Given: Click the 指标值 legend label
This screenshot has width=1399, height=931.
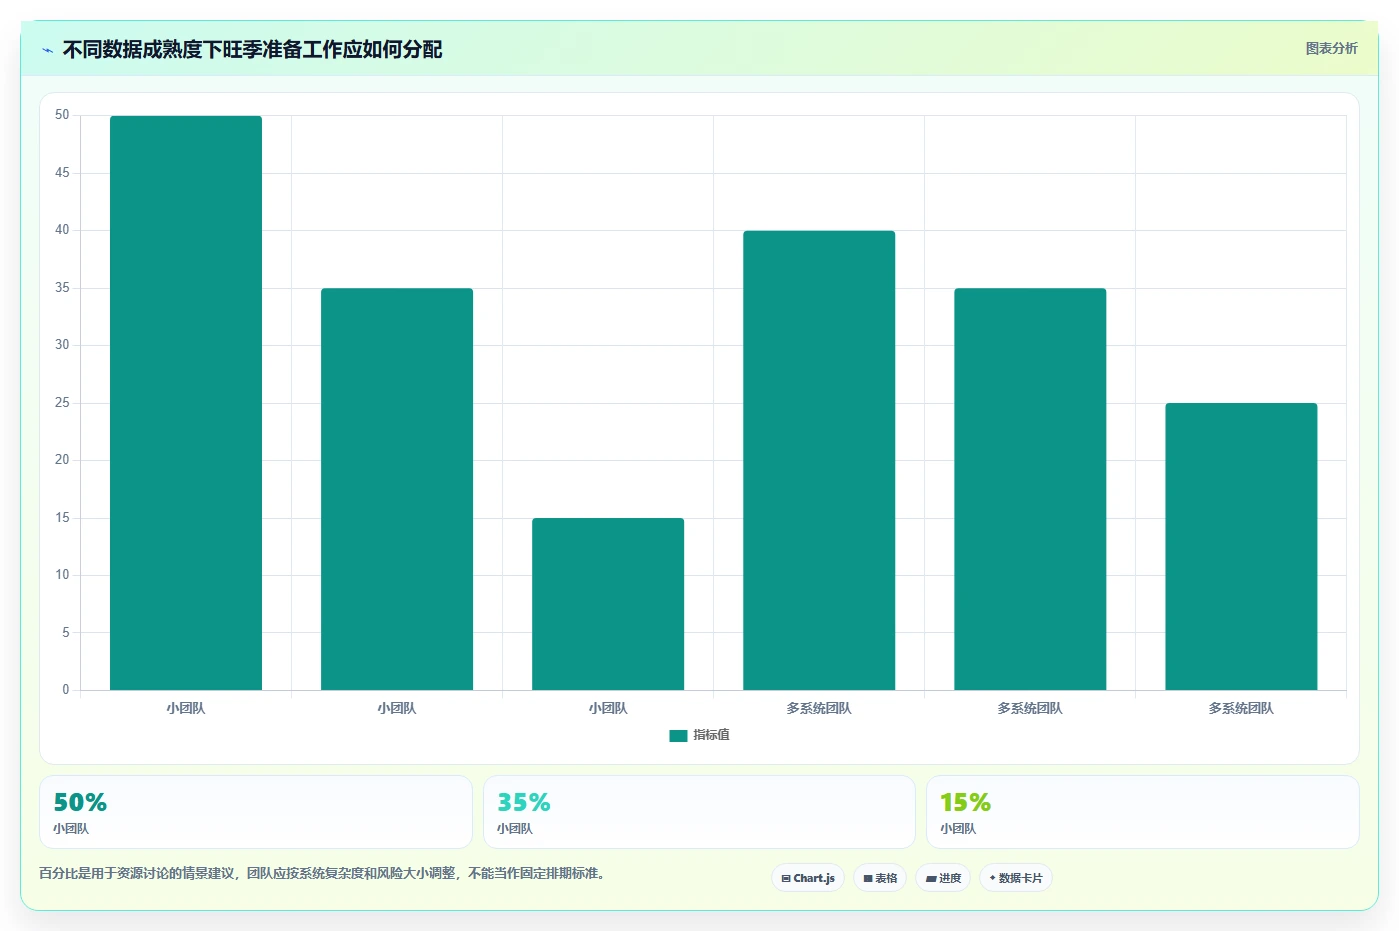Looking at the screenshot, I should click(x=711, y=735).
